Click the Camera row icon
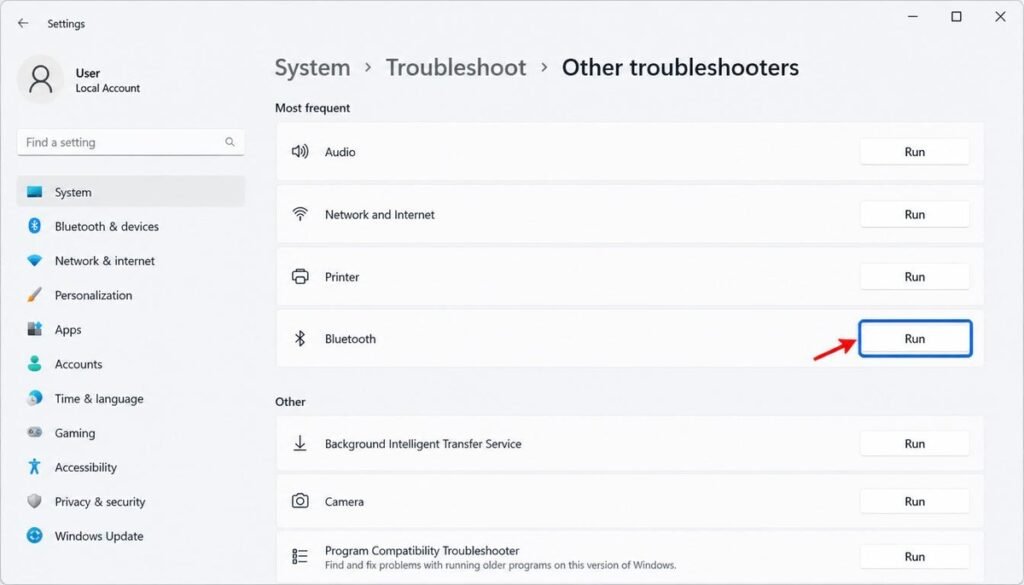Viewport: 1024px width, 585px height. 300,501
